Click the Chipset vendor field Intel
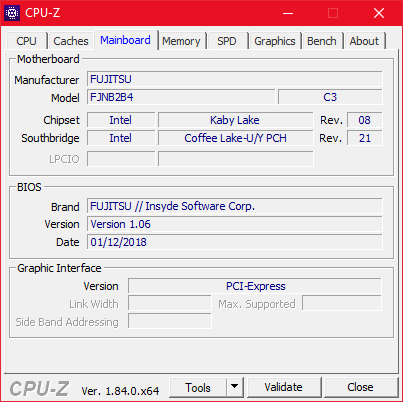This screenshot has height=402, width=403. [x=121, y=120]
